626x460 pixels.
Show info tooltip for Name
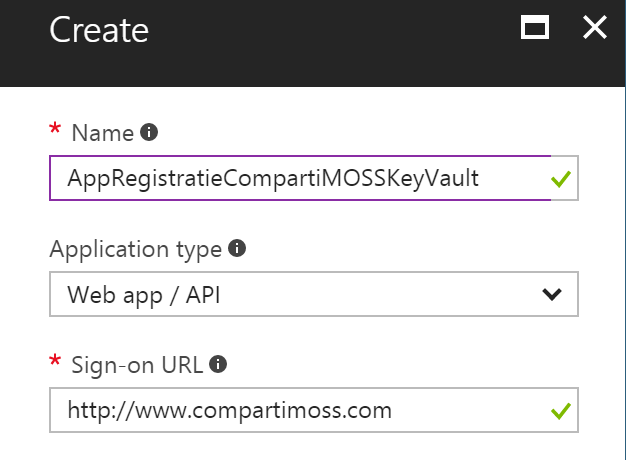click(150, 132)
